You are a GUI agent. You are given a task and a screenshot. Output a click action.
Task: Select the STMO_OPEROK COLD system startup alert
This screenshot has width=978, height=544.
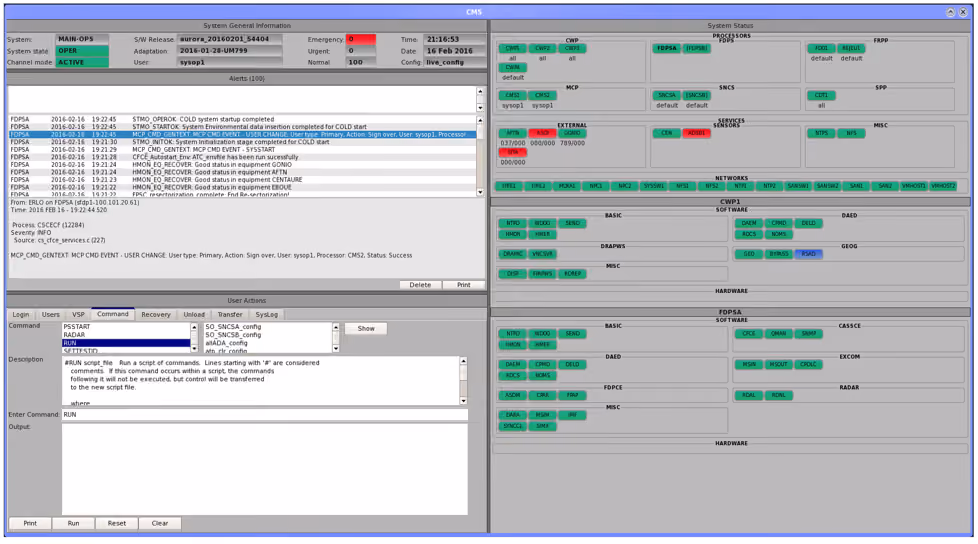coord(242,119)
